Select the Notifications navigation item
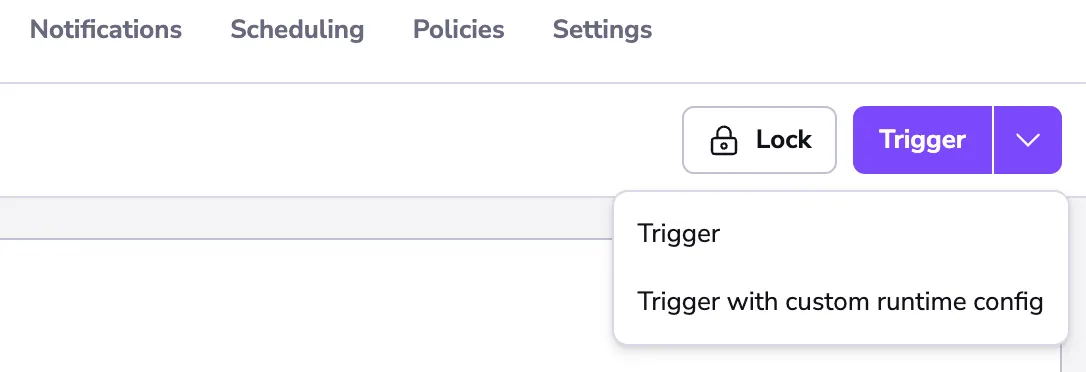The height and width of the screenshot is (372, 1086). (106, 29)
